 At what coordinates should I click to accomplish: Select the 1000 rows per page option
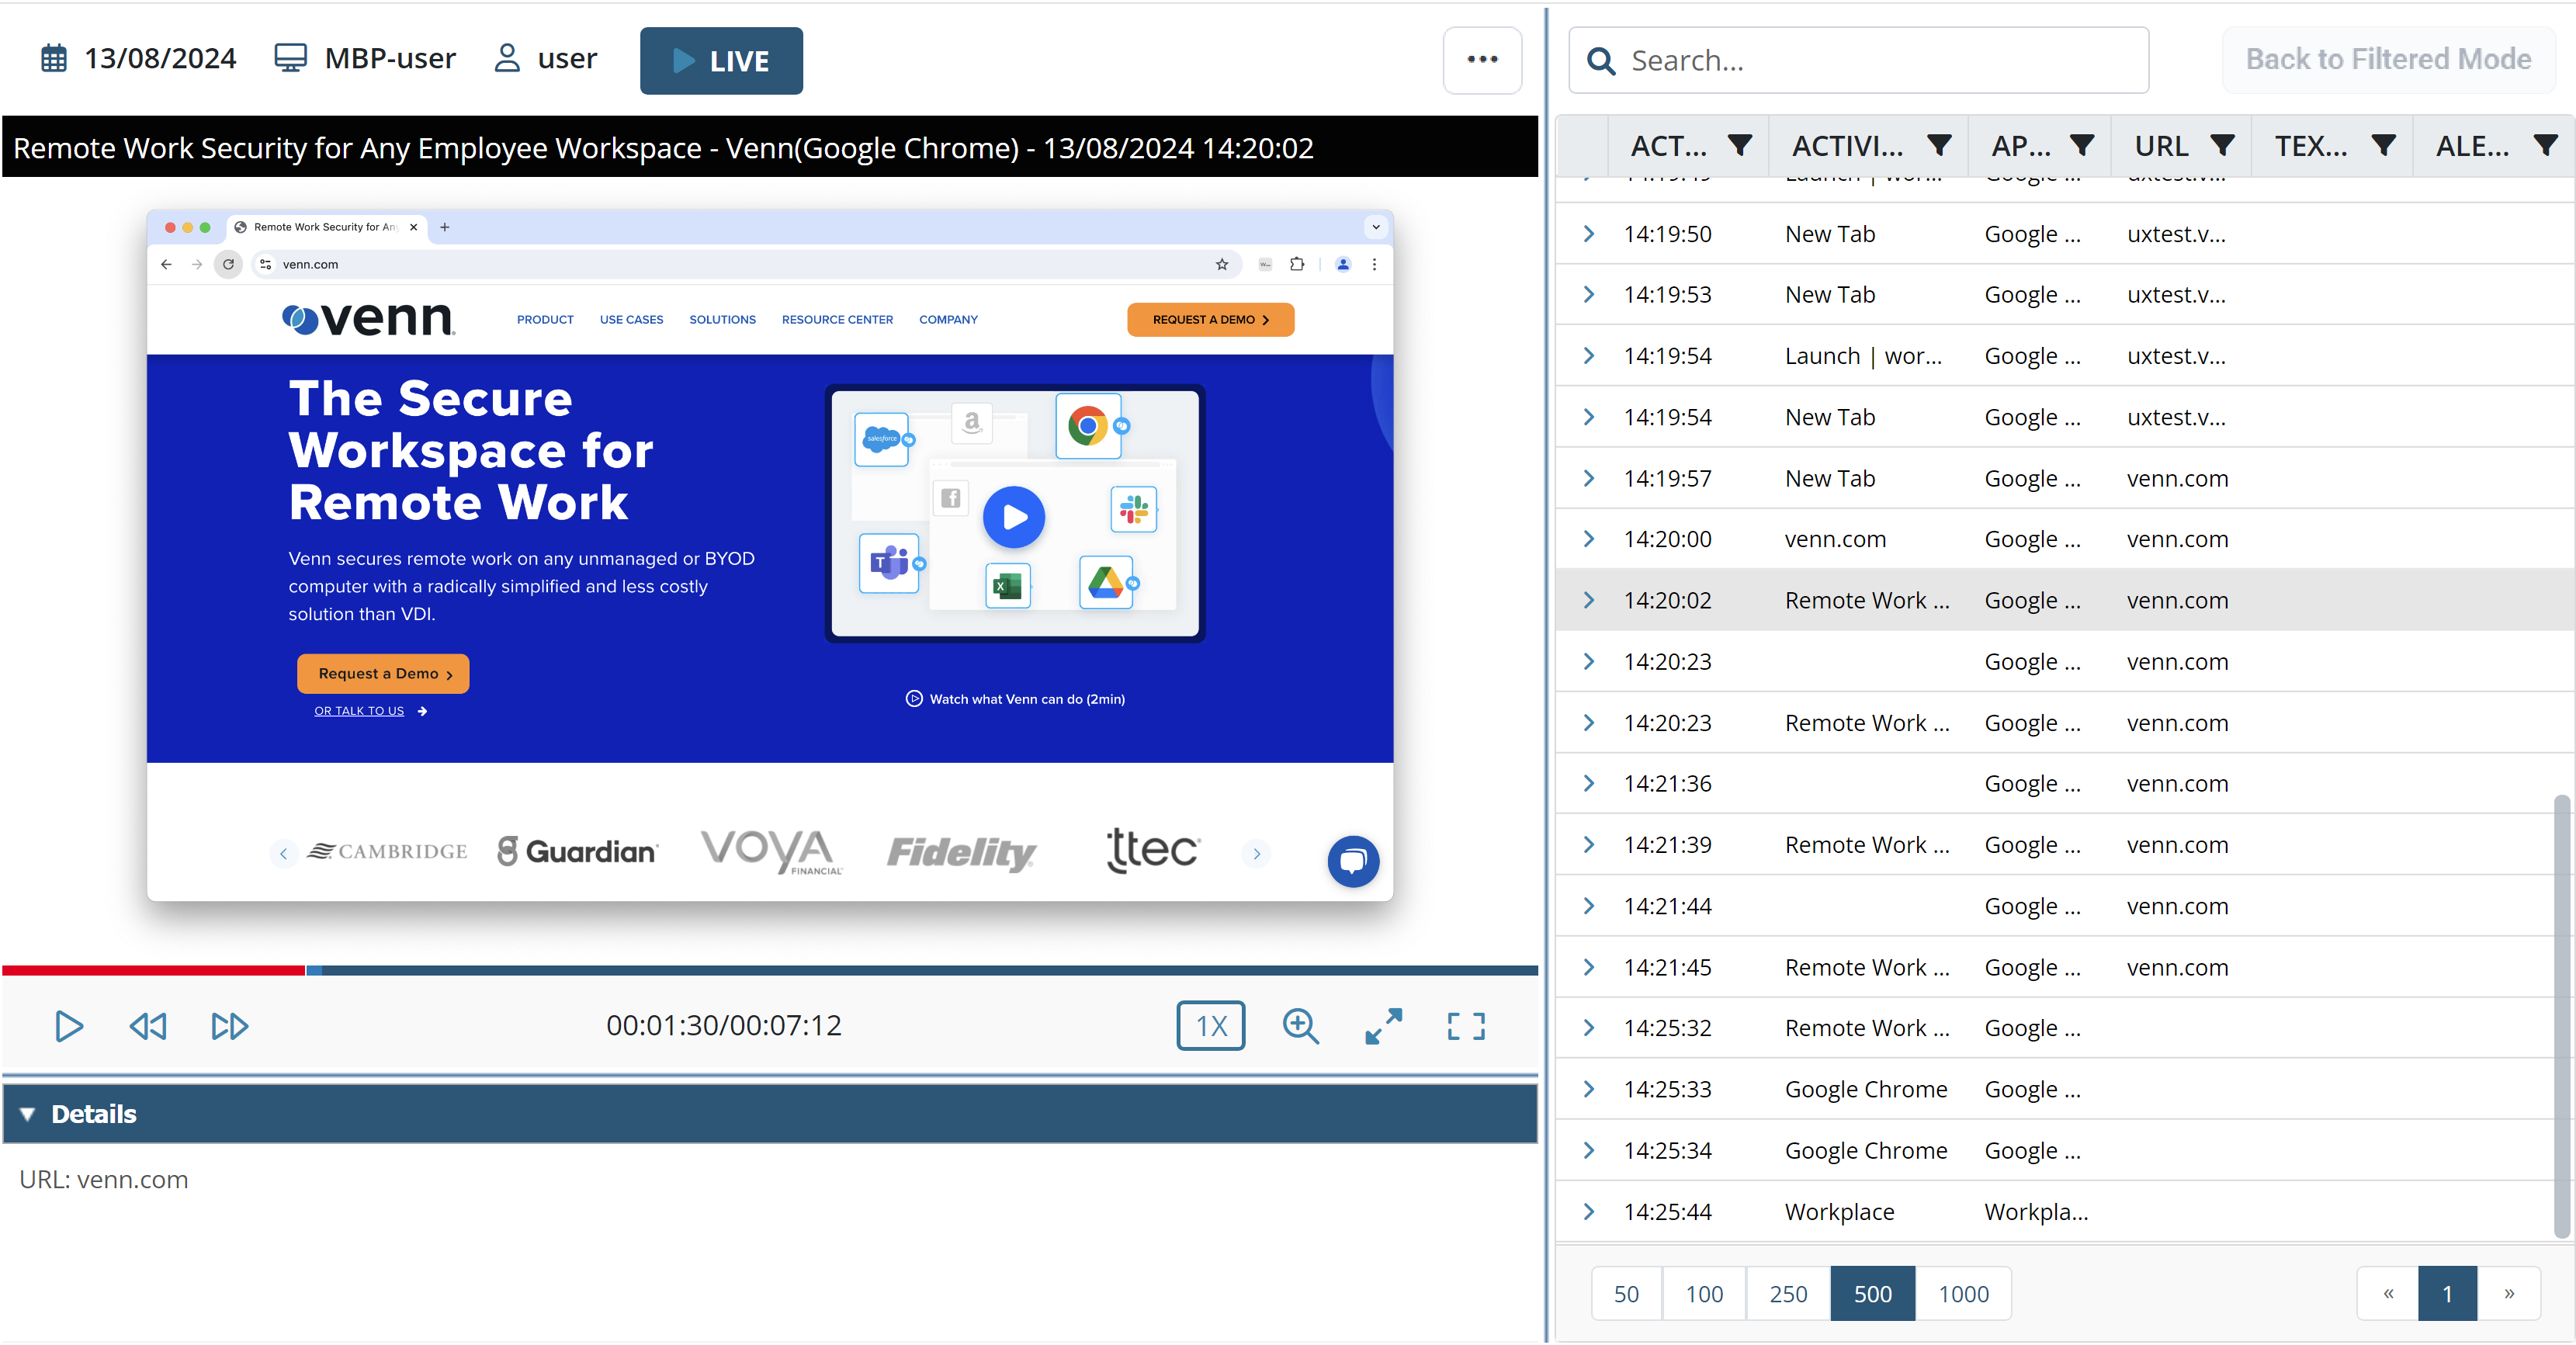click(1963, 1294)
